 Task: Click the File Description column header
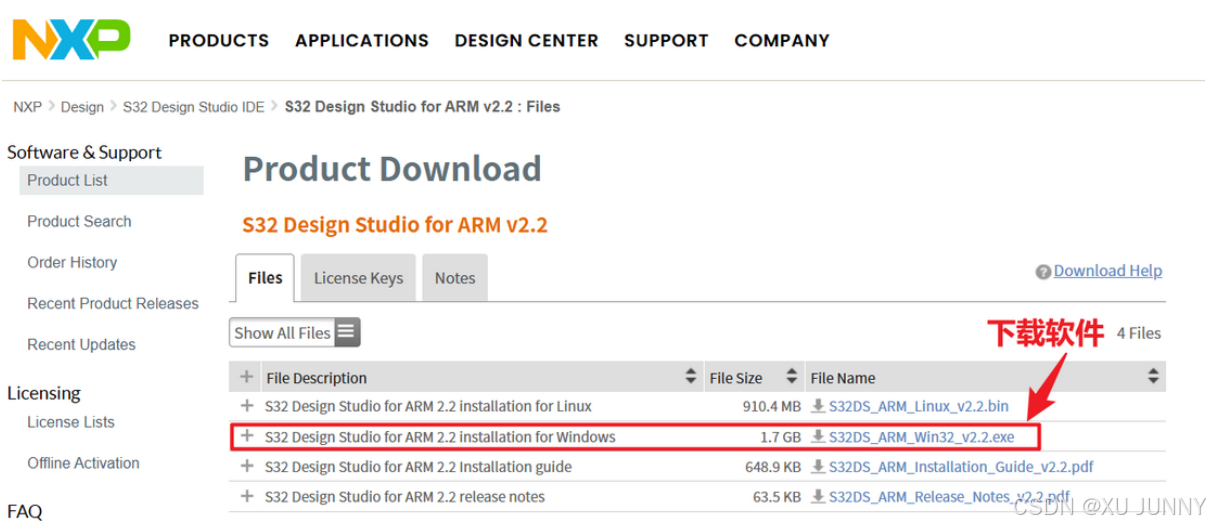(316, 378)
